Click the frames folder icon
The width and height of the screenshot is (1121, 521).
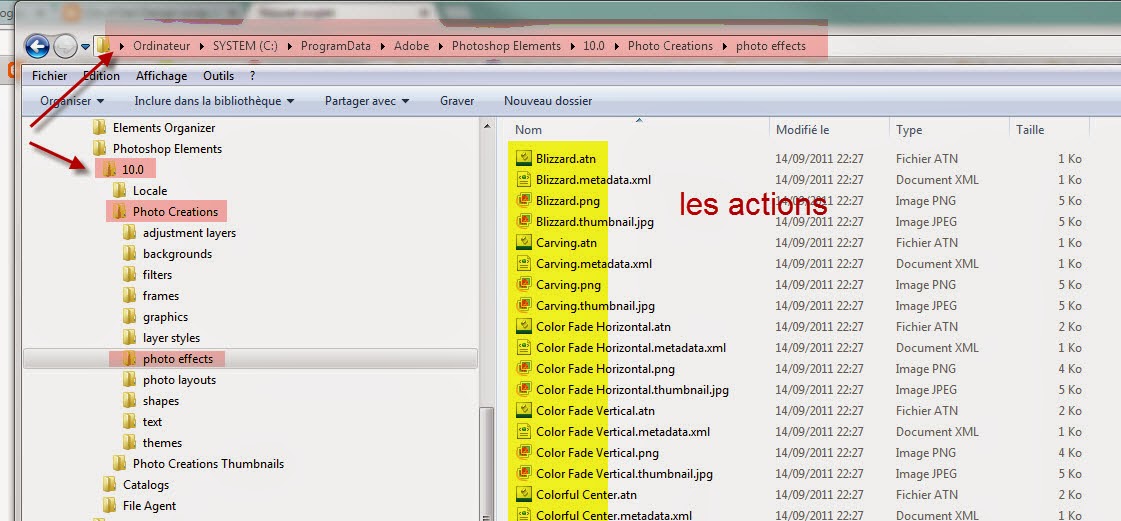[129, 296]
